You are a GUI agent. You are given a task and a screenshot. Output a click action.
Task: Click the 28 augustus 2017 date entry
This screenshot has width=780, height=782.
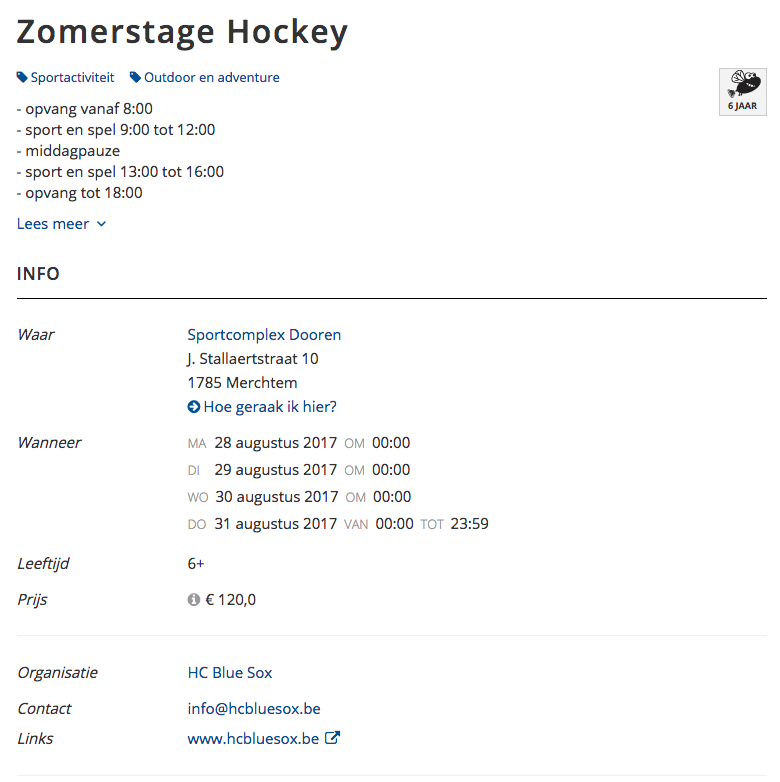point(276,443)
